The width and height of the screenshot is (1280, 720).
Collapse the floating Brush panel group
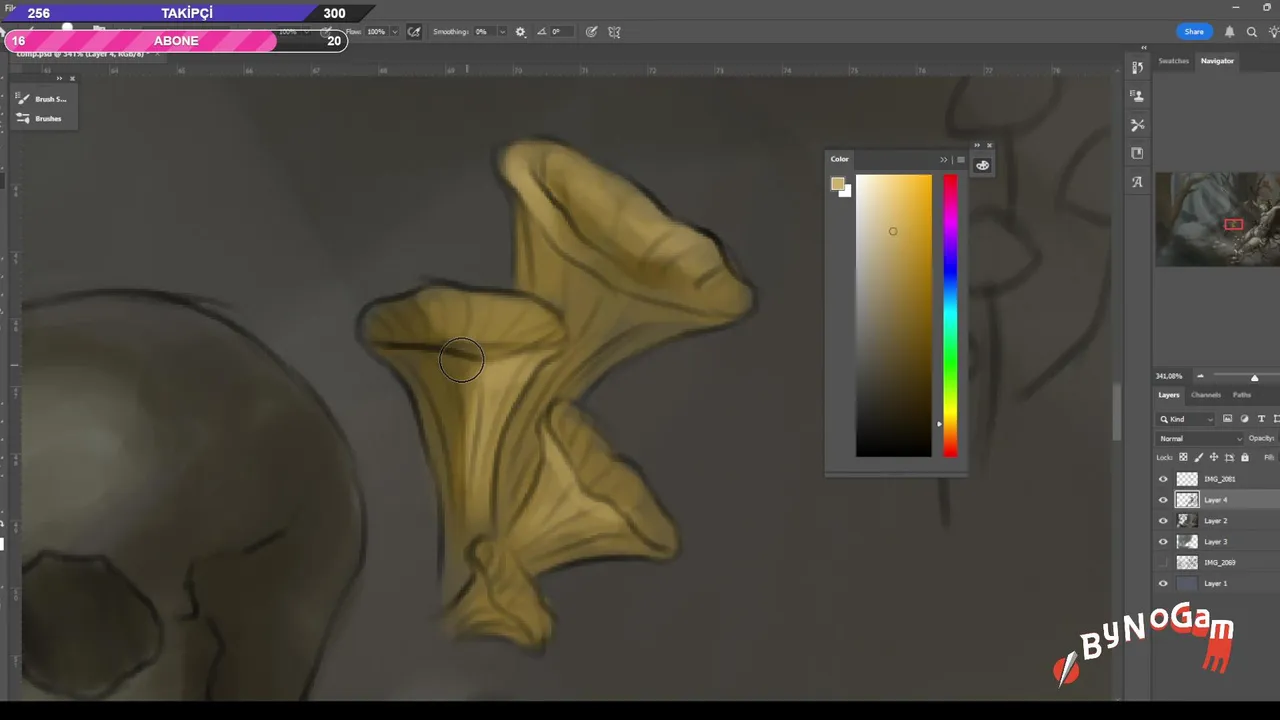pyautogui.click(x=60, y=78)
